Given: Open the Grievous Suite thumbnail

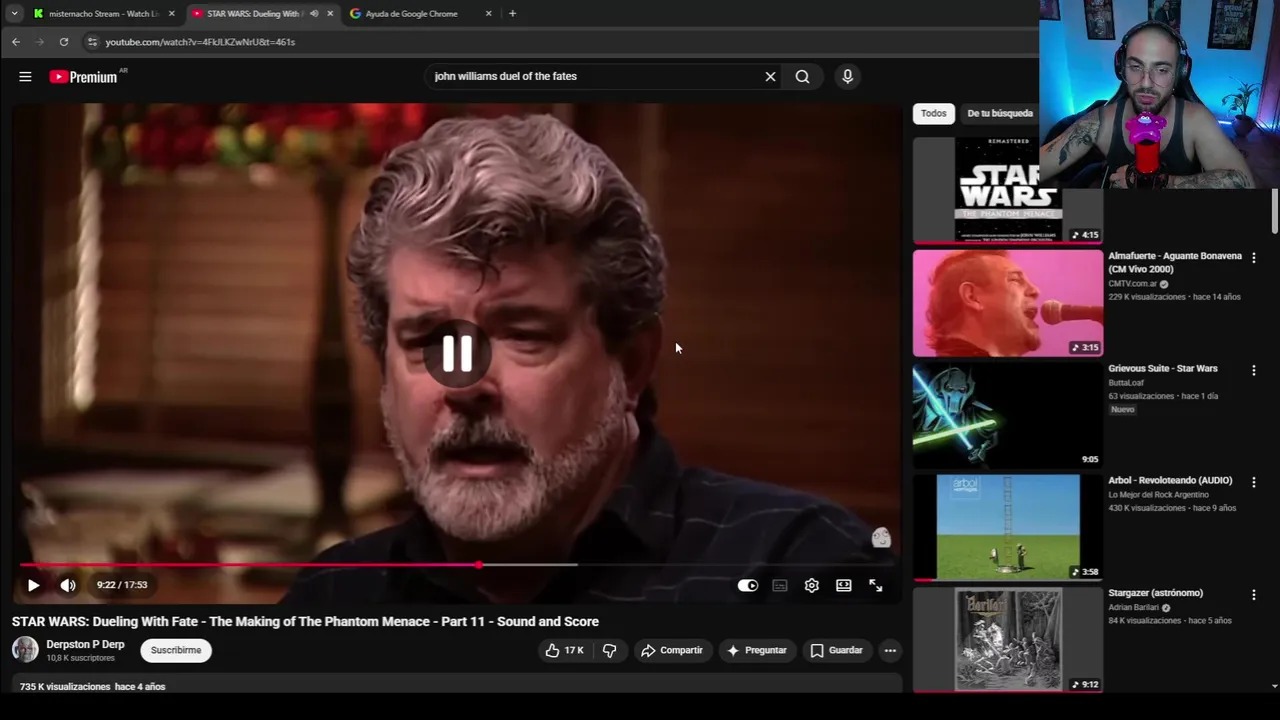Looking at the screenshot, I should (x=1007, y=415).
